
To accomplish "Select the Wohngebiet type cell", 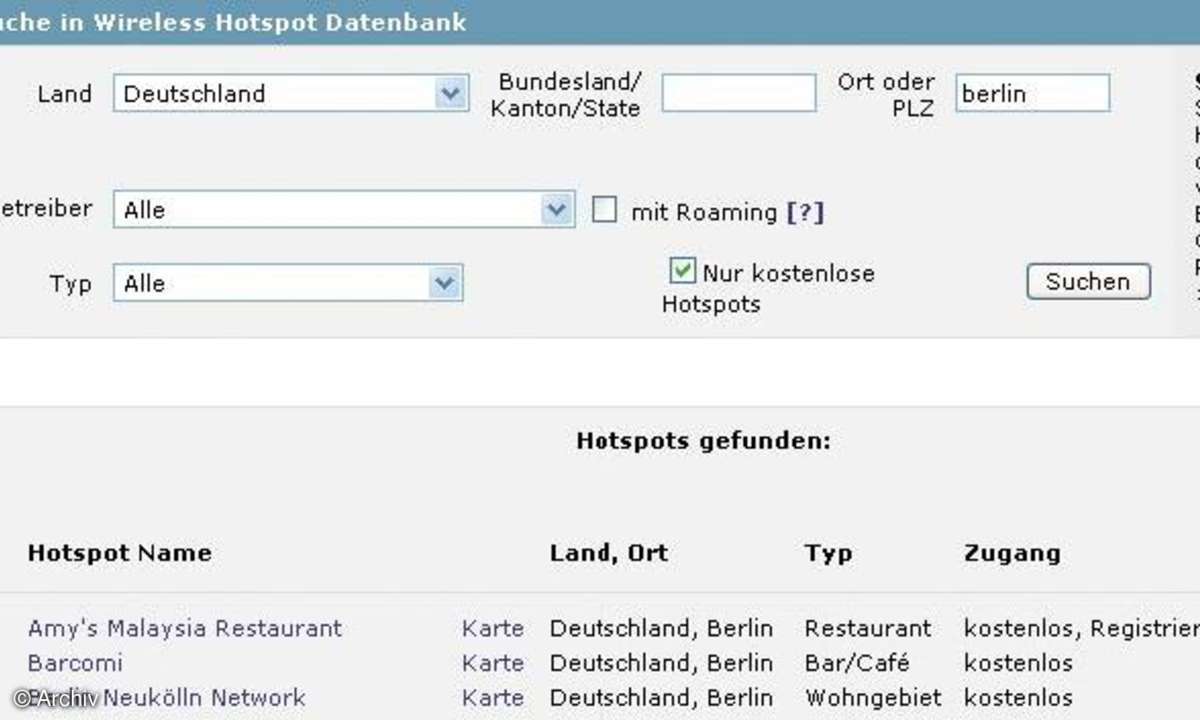I will [x=873, y=697].
